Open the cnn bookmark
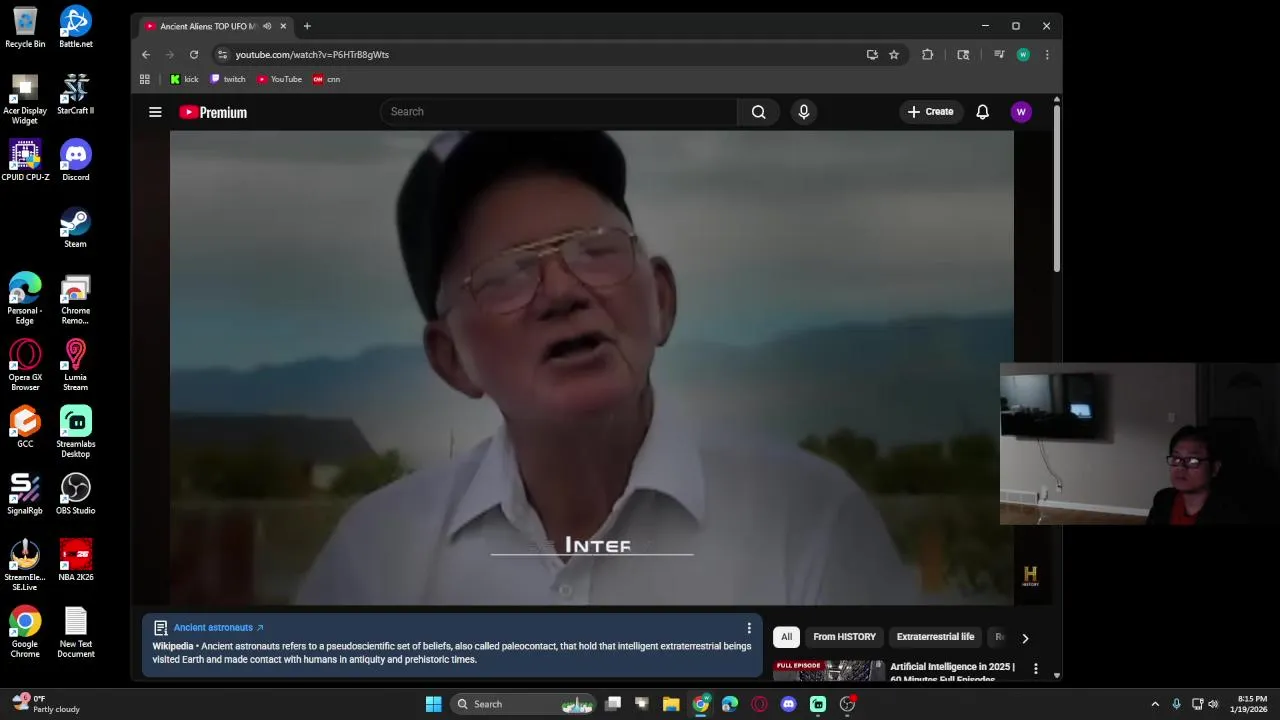1280x720 pixels. click(326, 79)
